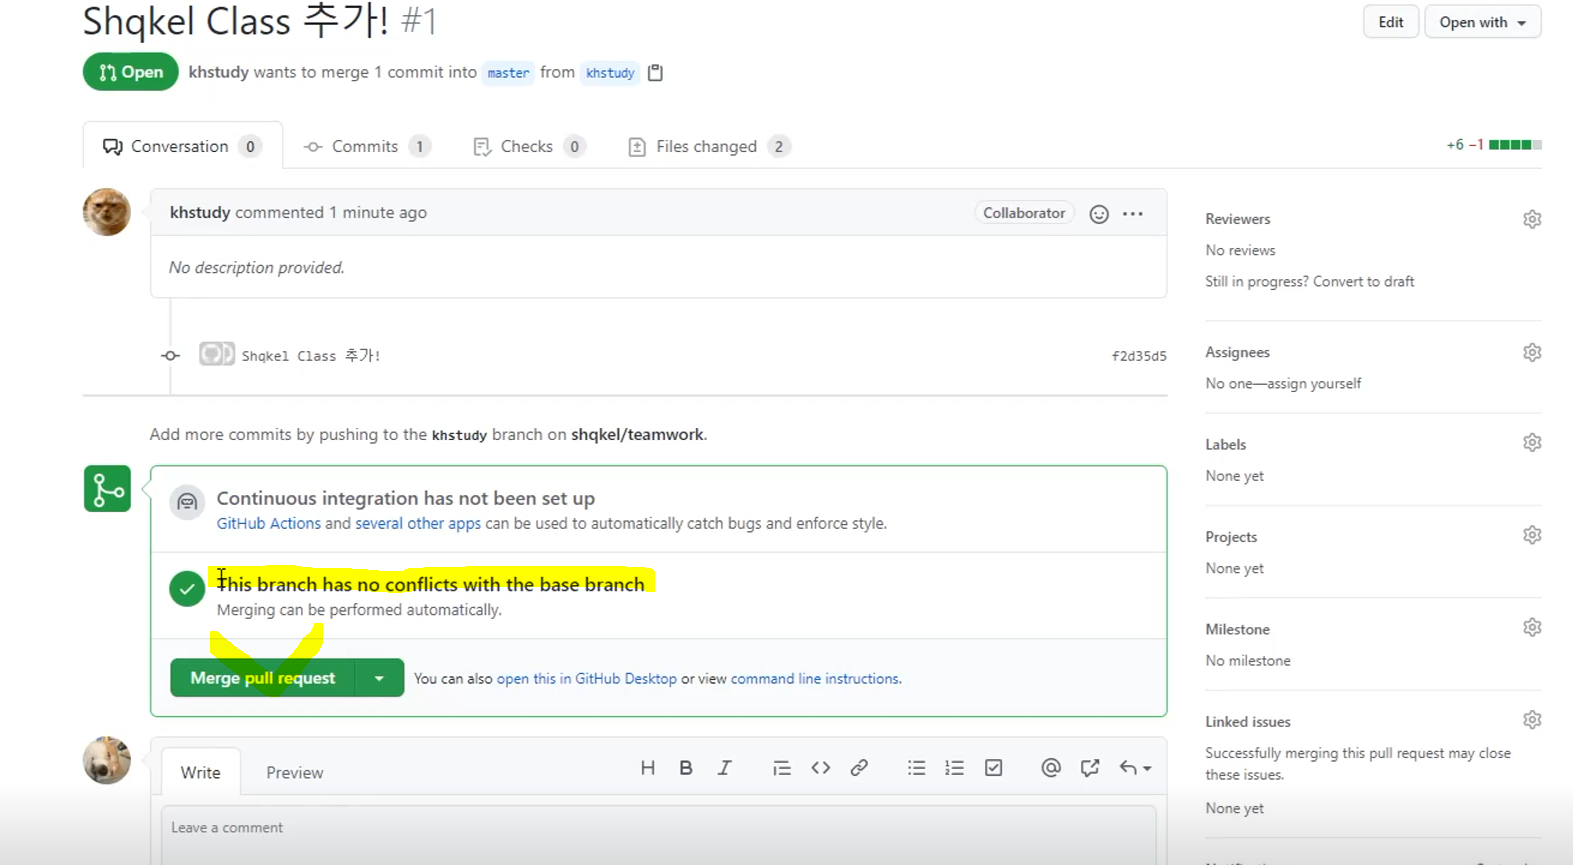Screen dimensions: 1573x865
Task: Open comment options three-dot menu
Action: pos(1133,214)
